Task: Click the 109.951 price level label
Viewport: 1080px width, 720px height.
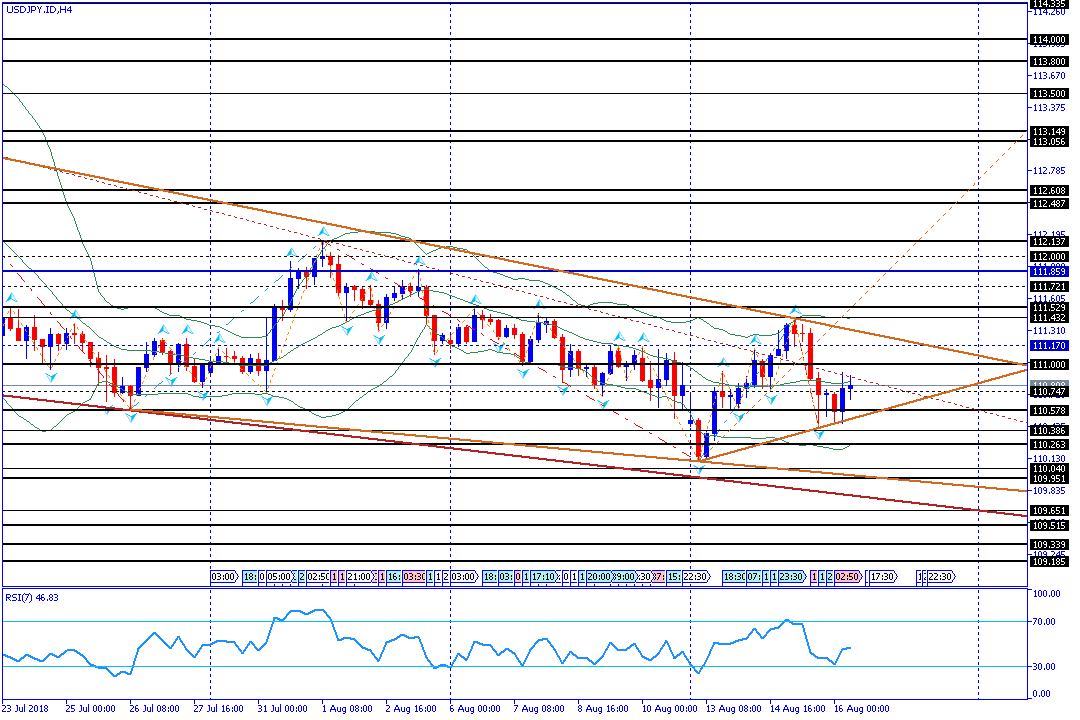Action: pyautogui.click(x=1048, y=478)
